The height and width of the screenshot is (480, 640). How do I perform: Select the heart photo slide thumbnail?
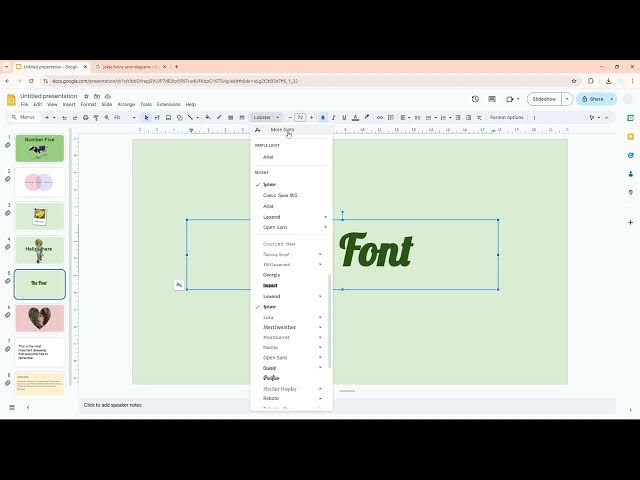40,318
